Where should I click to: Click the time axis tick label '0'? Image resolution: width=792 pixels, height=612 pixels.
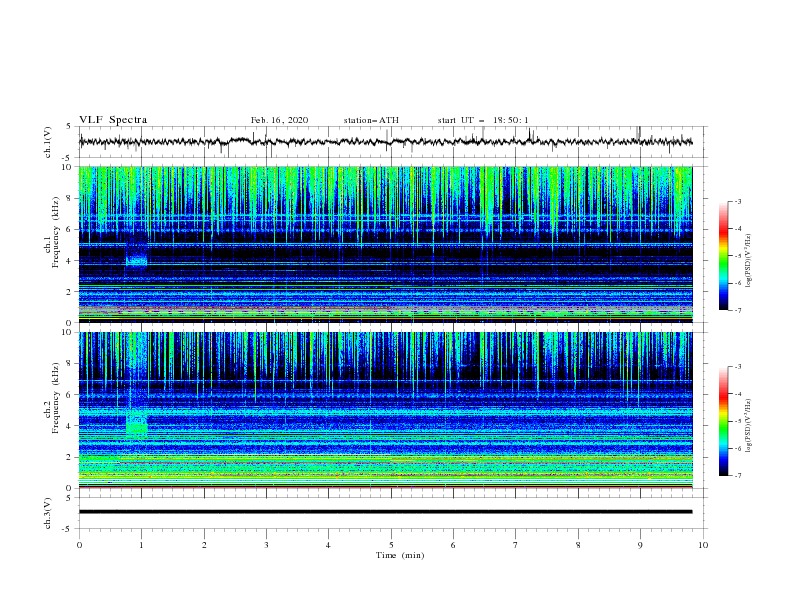(x=79, y=545)
